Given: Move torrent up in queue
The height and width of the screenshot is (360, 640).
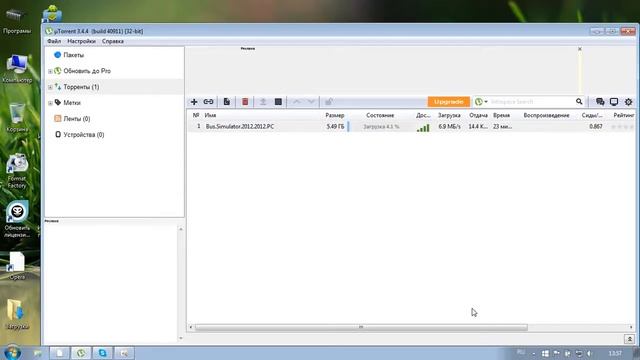Looking at the screenshot, I should pos(297,102).
